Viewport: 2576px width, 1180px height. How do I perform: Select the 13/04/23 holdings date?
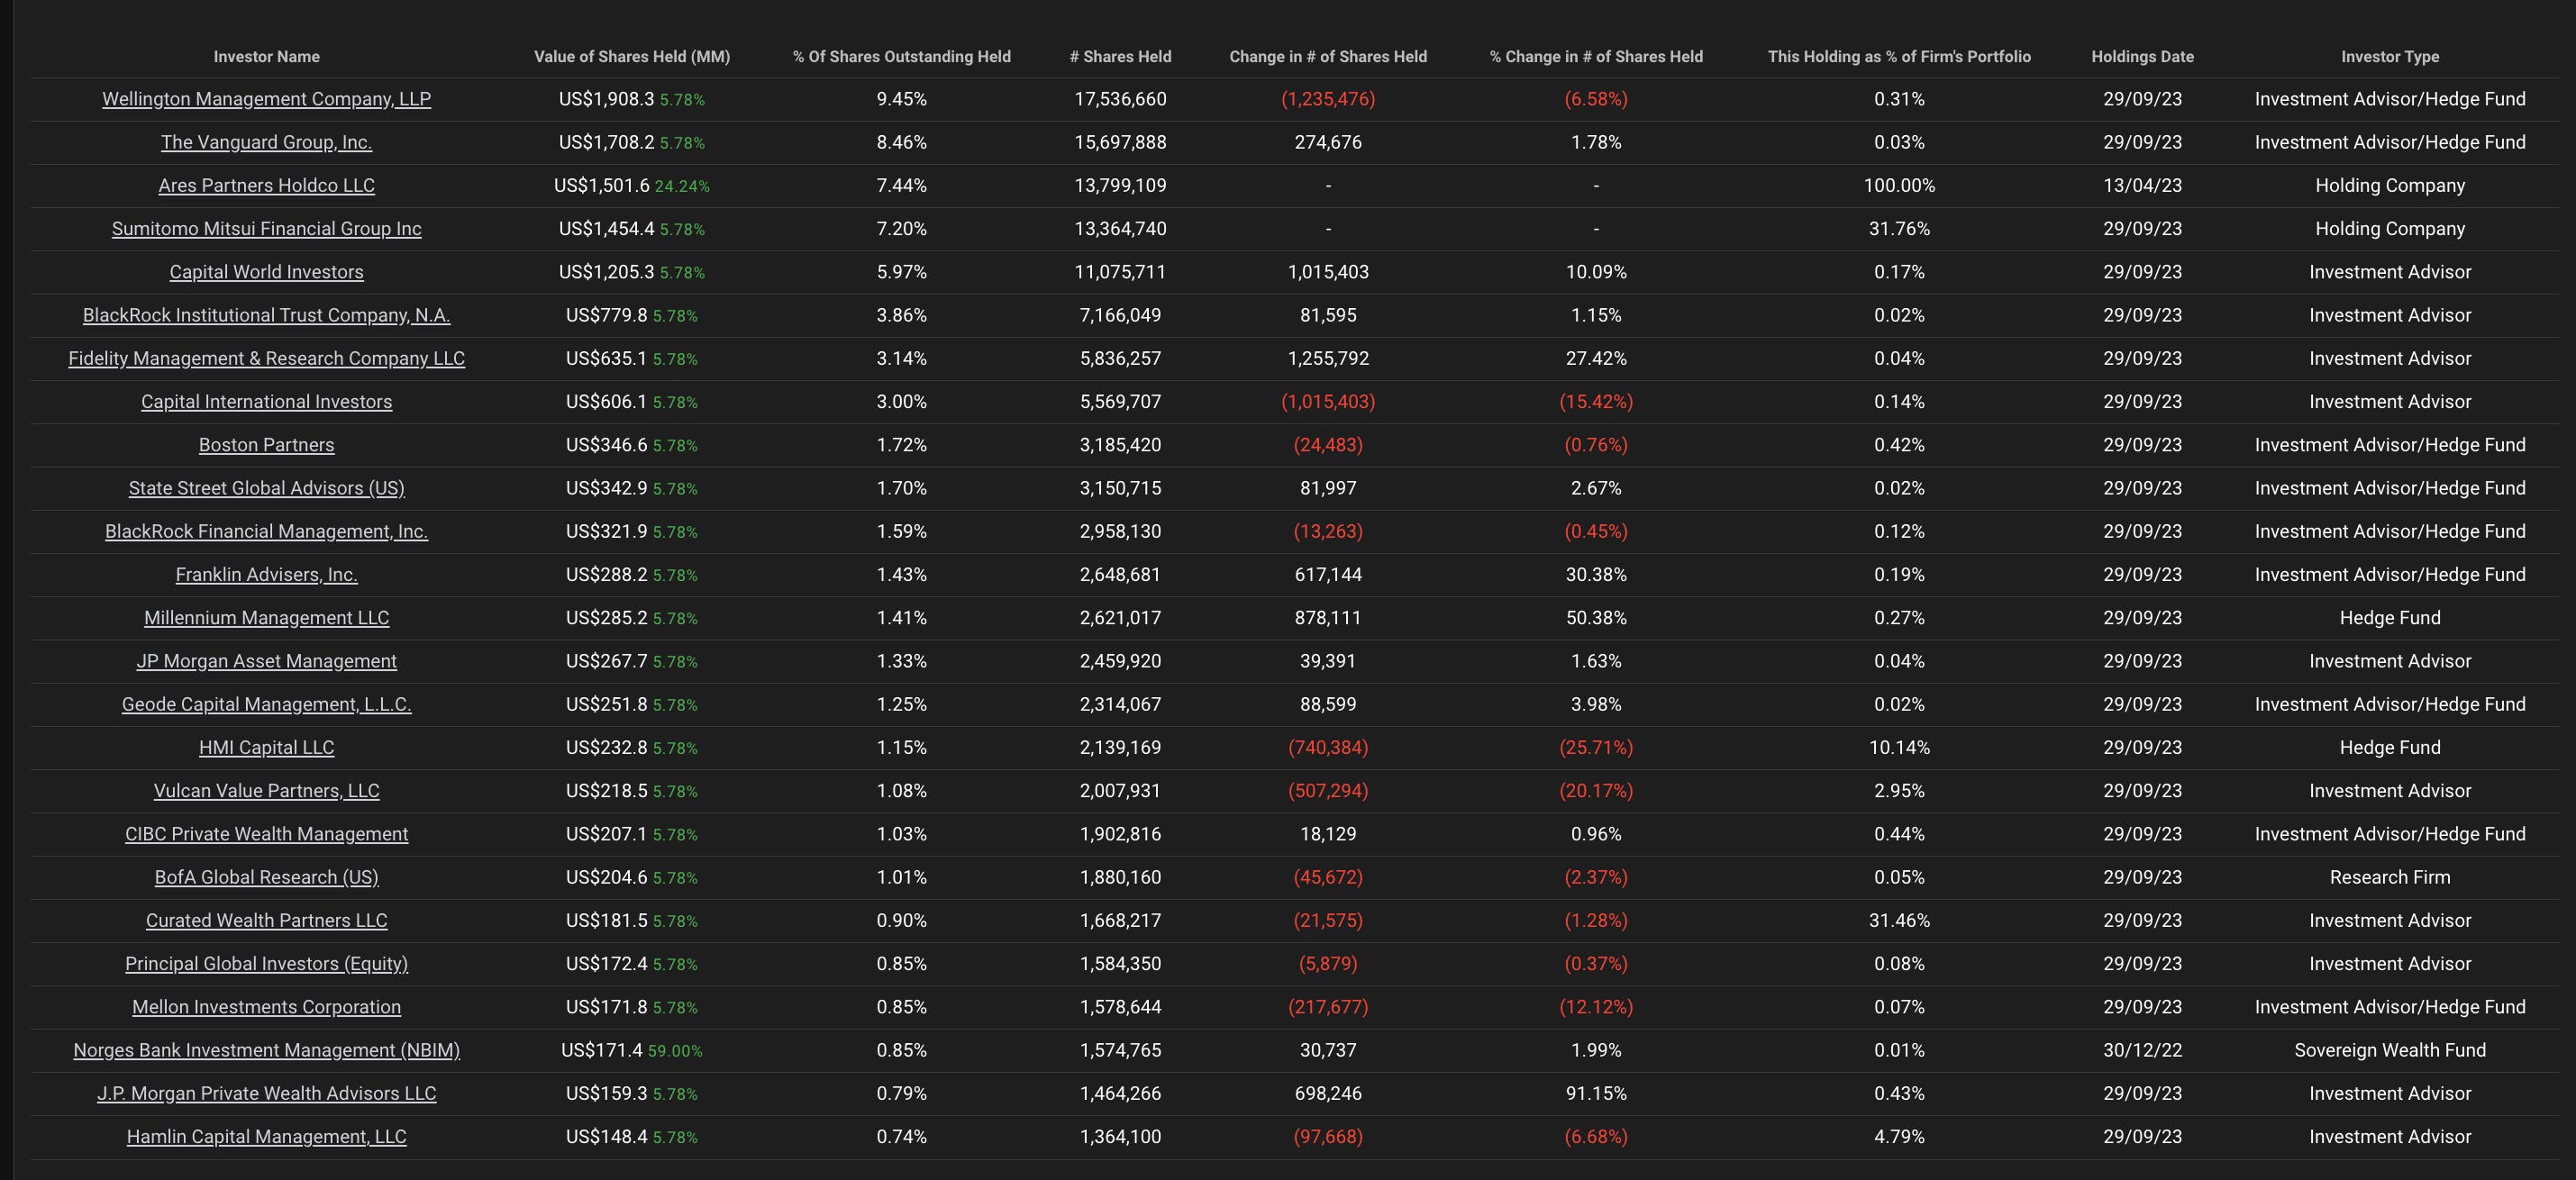(x=2142, y=185)
